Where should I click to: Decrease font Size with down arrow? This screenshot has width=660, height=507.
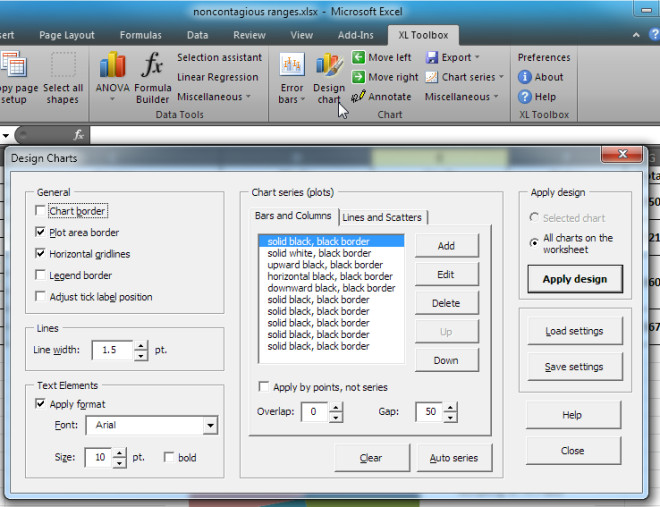click(120, 463)
